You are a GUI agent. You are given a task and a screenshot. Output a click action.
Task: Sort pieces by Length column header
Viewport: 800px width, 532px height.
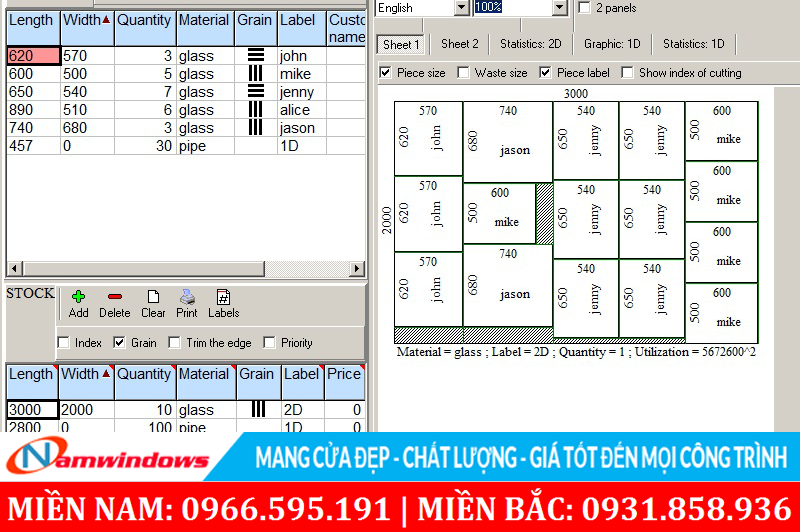coord(33,28)
